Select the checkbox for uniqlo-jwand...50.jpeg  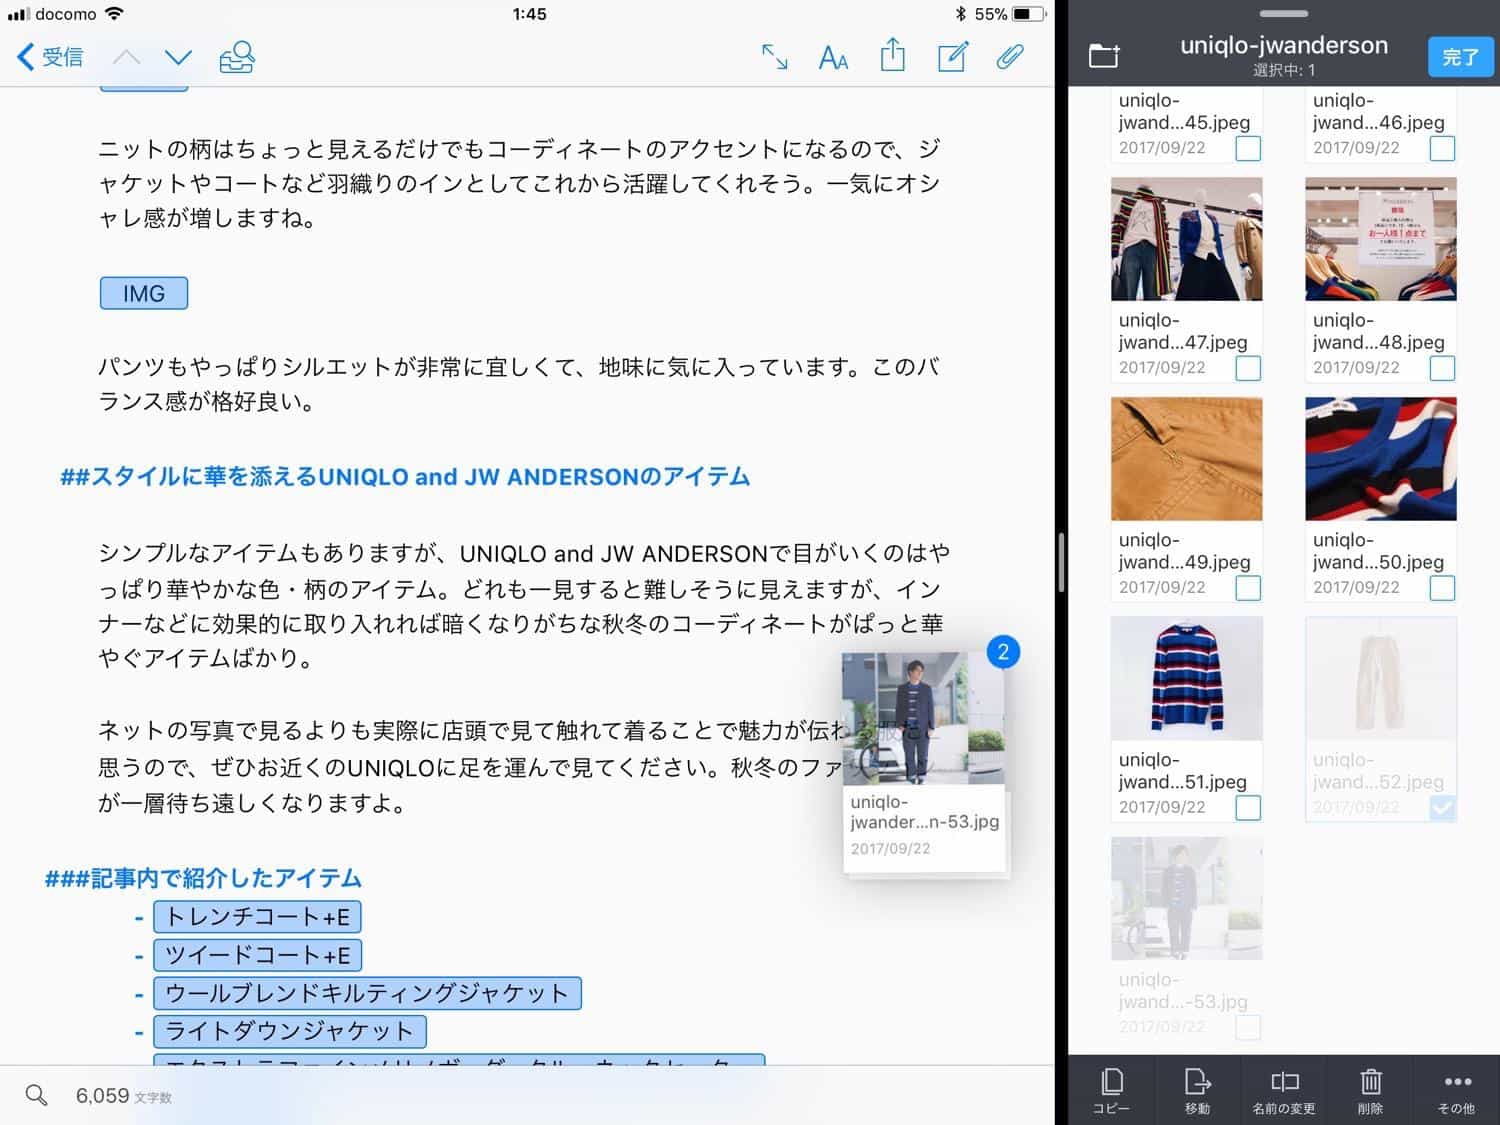coord(1441,588)
